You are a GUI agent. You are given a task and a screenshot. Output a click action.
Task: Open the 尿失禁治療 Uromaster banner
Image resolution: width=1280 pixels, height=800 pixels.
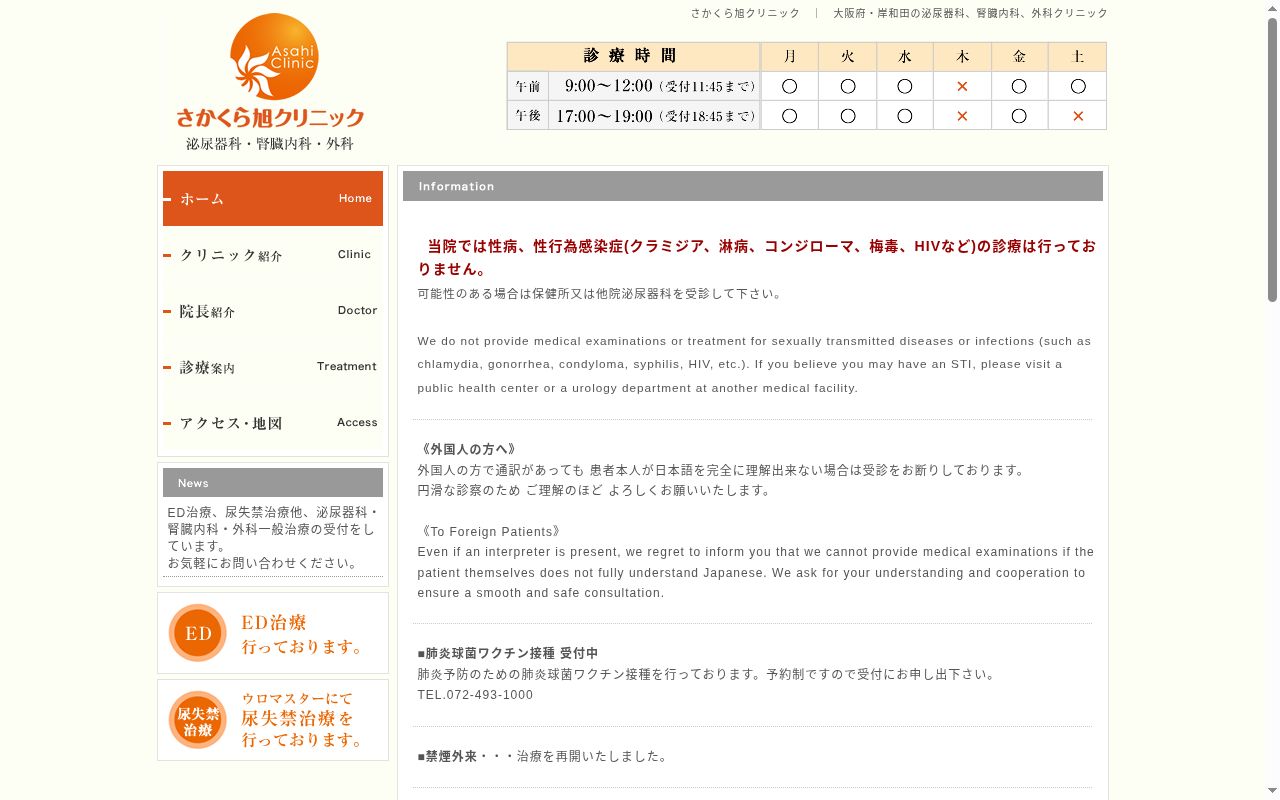273,720
